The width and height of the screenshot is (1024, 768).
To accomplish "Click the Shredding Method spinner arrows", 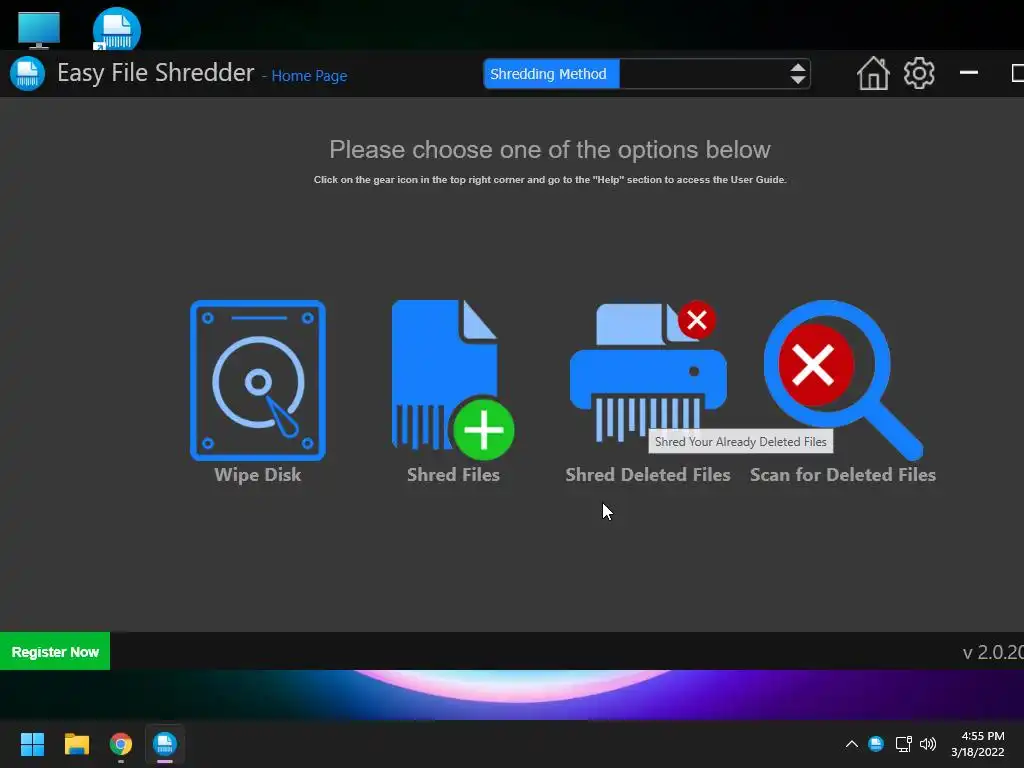I will click(797, 74).
